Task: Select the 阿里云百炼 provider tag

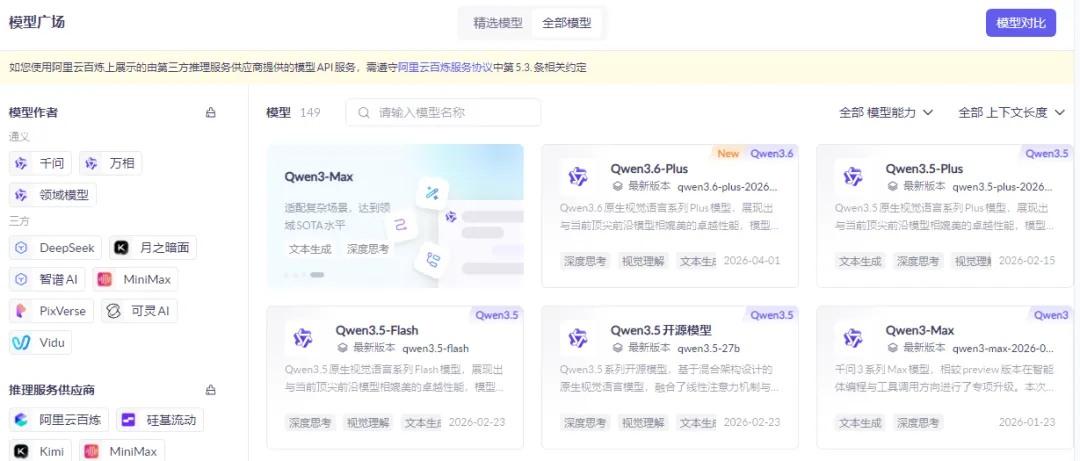Action: 59,419
